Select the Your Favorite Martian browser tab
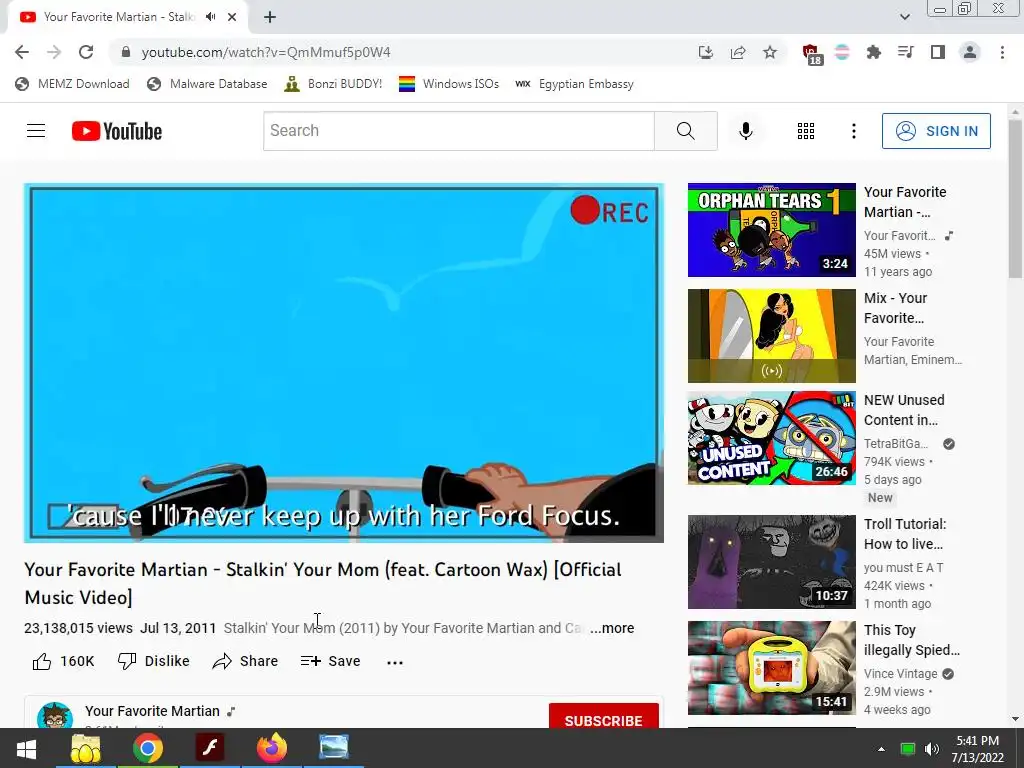 pos(127,17)
